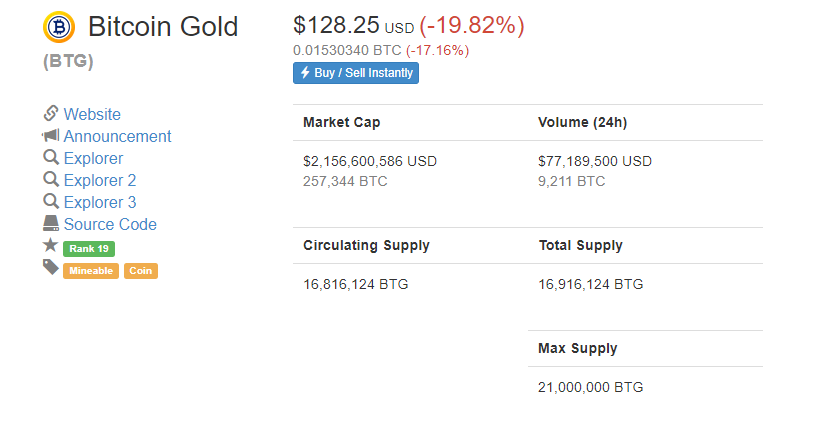Click the megaphone icon beside Announcement
813x439 pixels.
click(x=50, y=136)
